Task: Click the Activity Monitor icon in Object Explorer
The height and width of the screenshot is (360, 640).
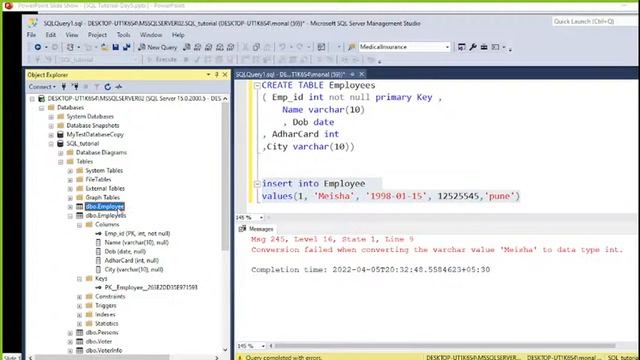Action: click(x=119, y=87)
